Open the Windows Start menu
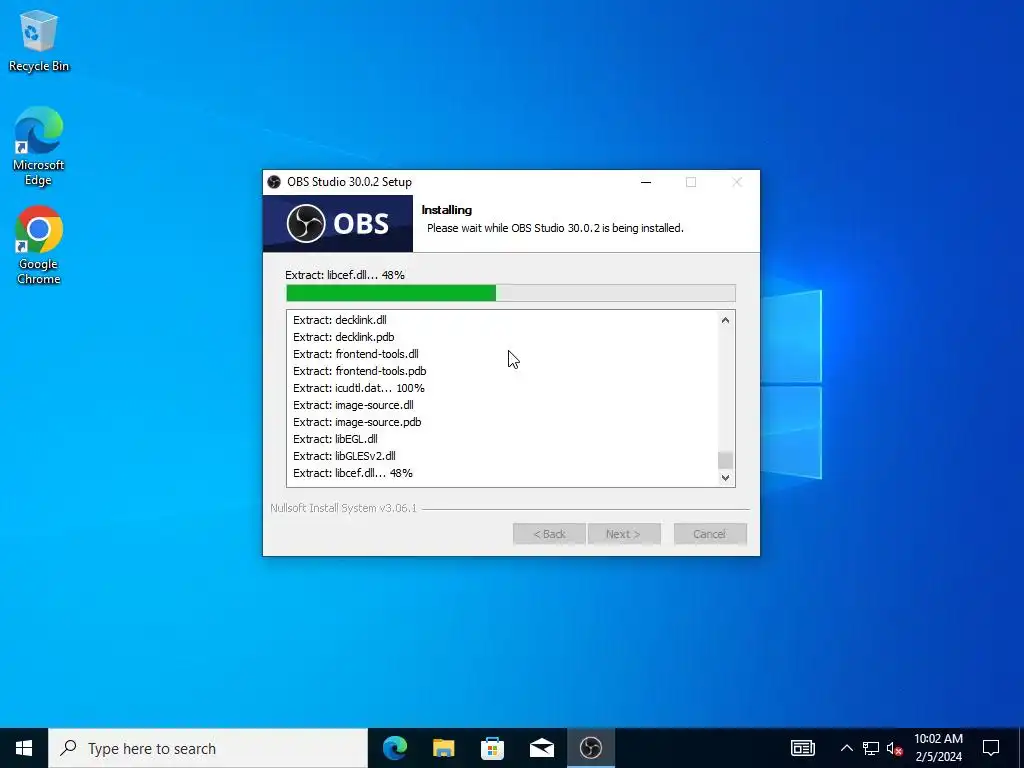 pos(24,748)
